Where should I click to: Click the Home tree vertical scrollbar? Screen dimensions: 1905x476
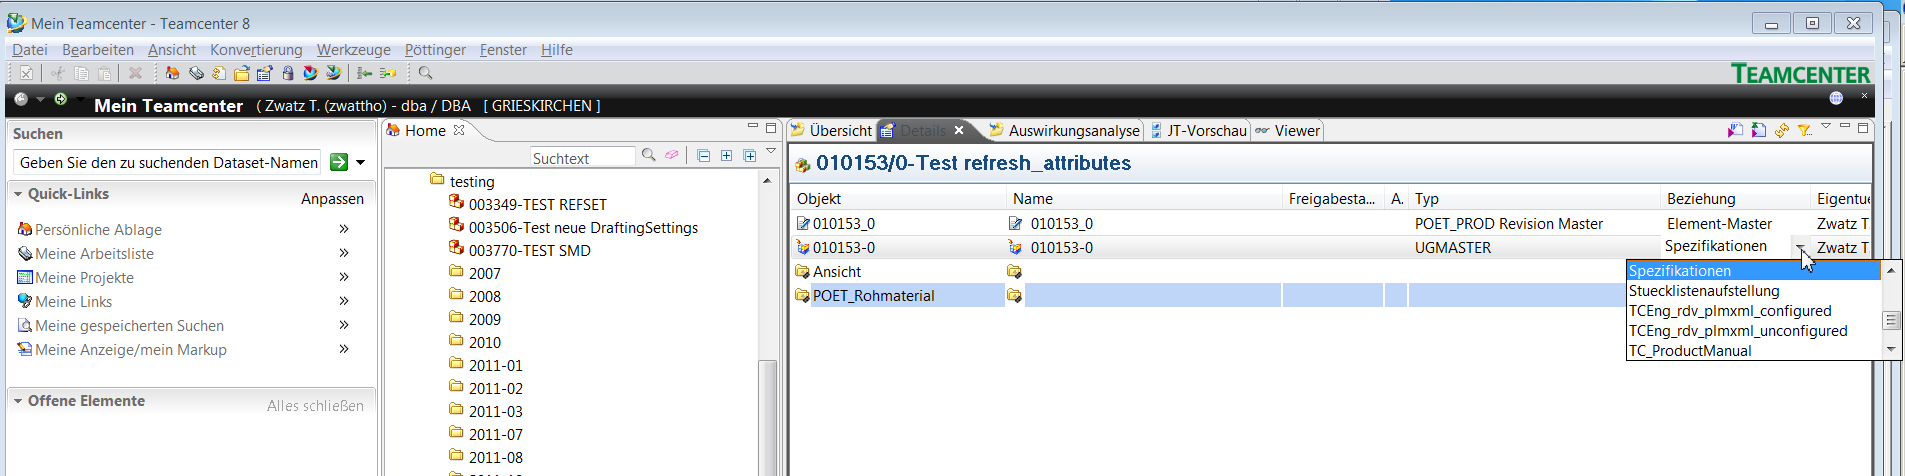767,416
